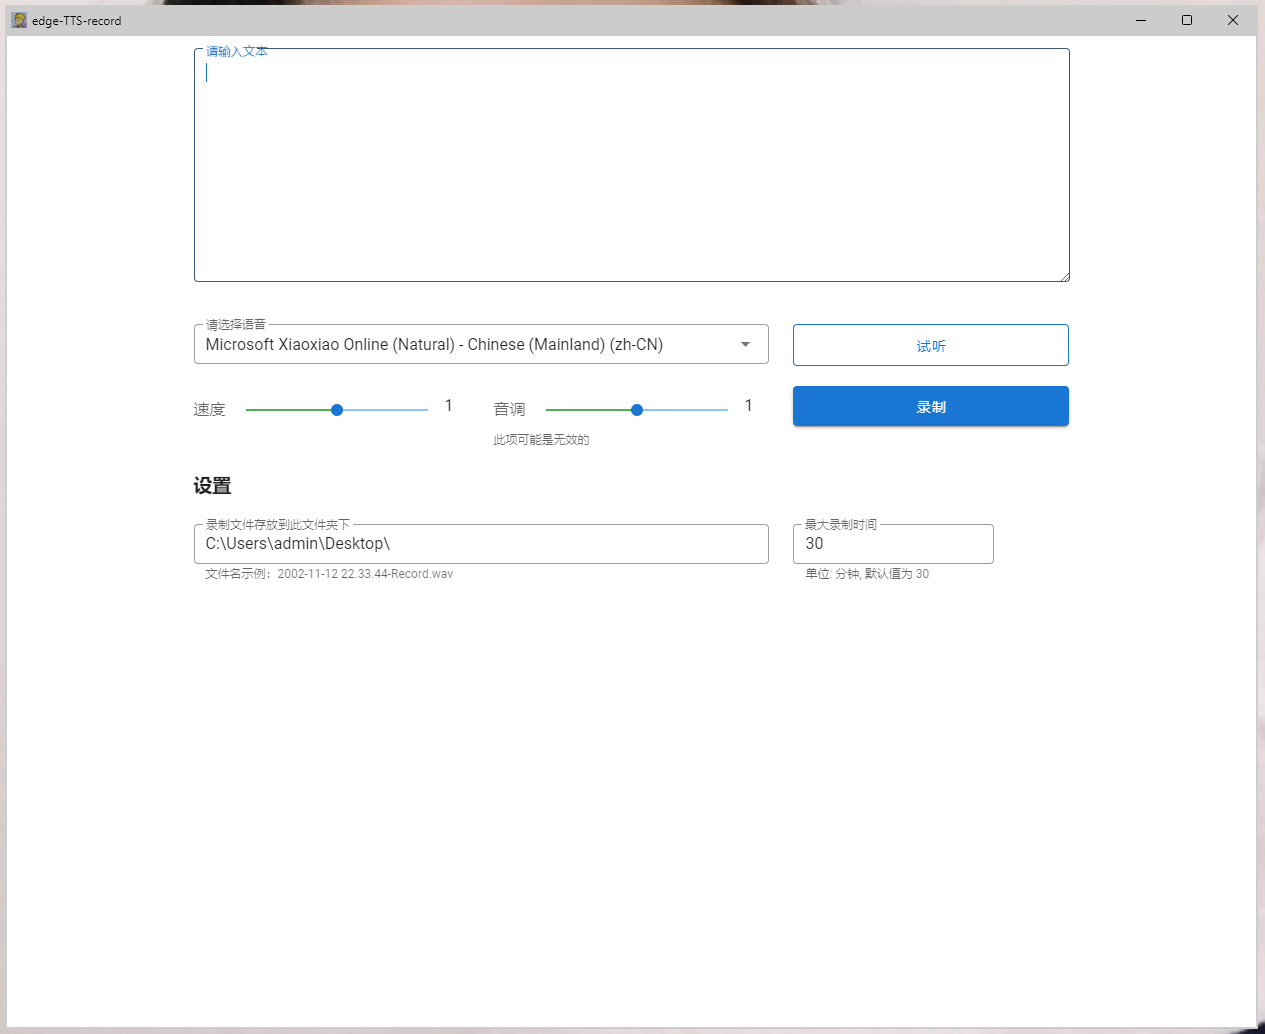Click the edge-TTS-record app icon in title bar

pyautogui.click(x=19, y=20)
